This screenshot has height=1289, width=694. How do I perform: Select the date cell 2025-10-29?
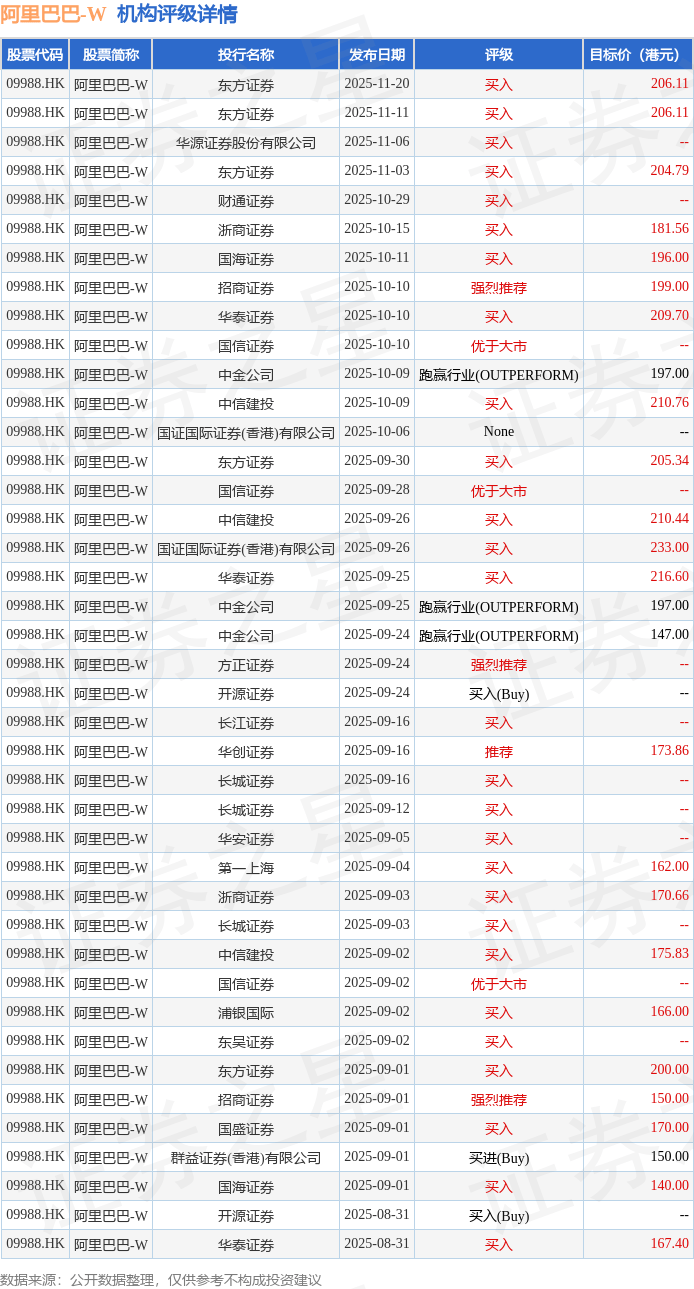click(377, 200)
